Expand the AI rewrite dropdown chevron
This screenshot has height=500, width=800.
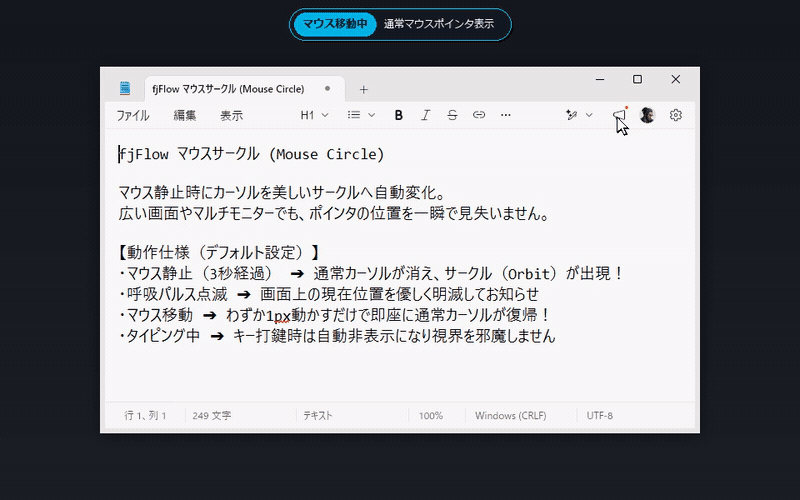click(589, 115)
